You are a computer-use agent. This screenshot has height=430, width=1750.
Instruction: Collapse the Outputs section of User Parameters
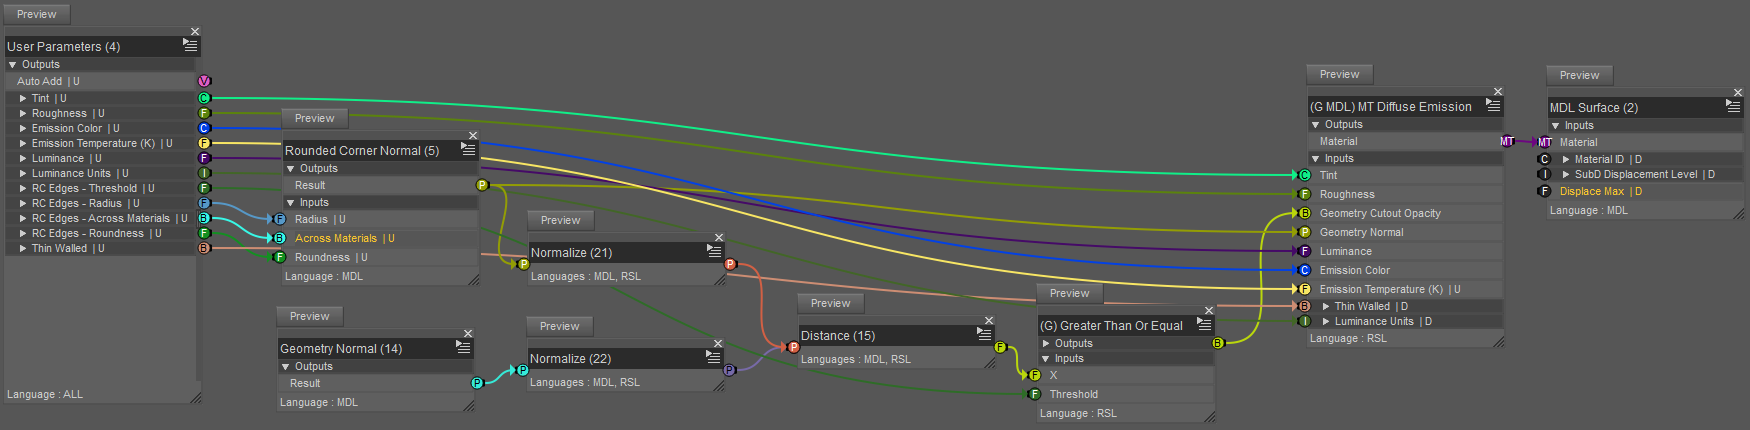point(13,64)
